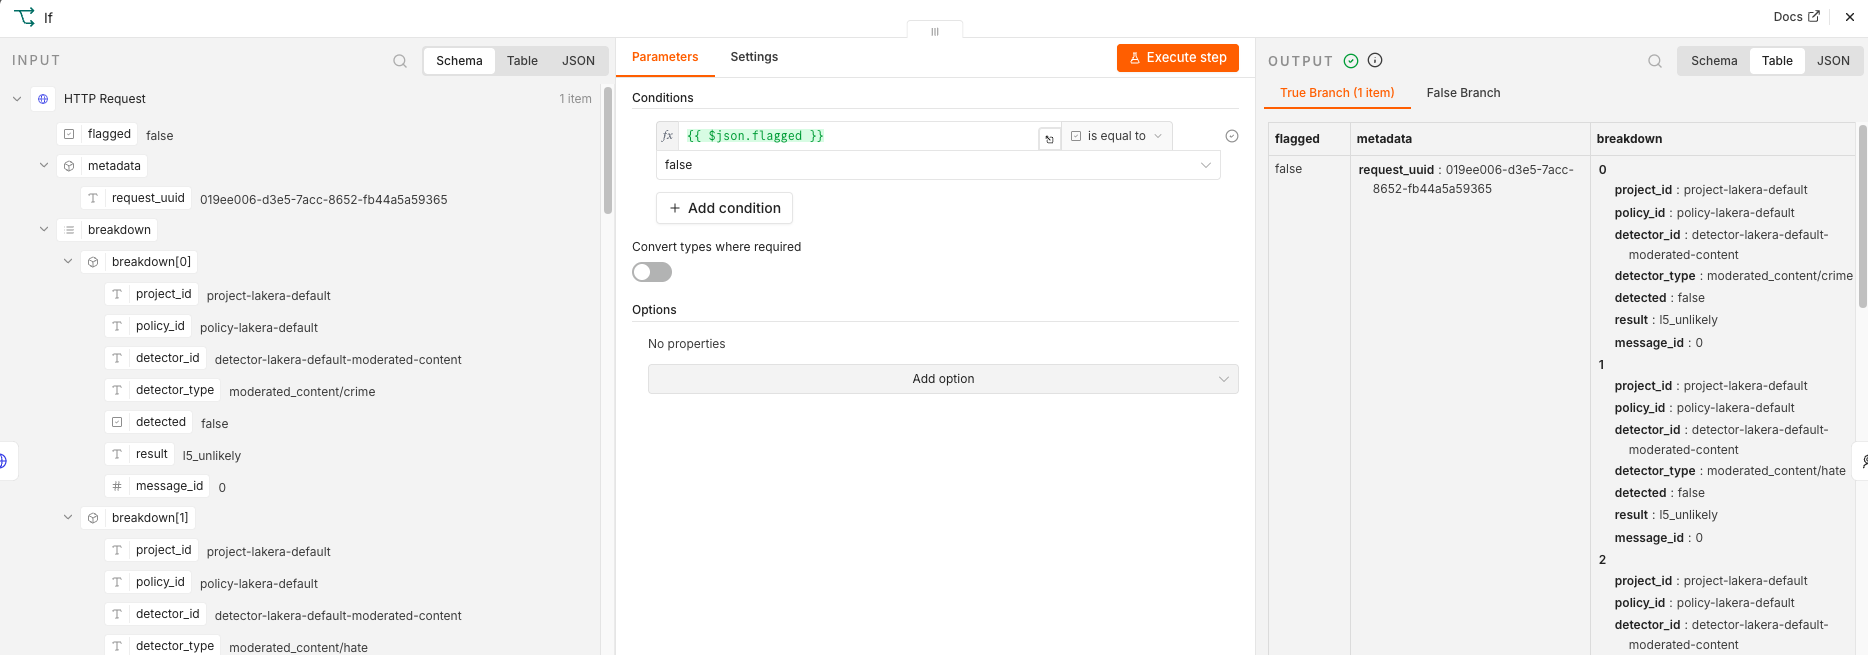Click the output panel scrollbar
The height and width of the screenshot is (655, 1868).
pos(1862,216)
